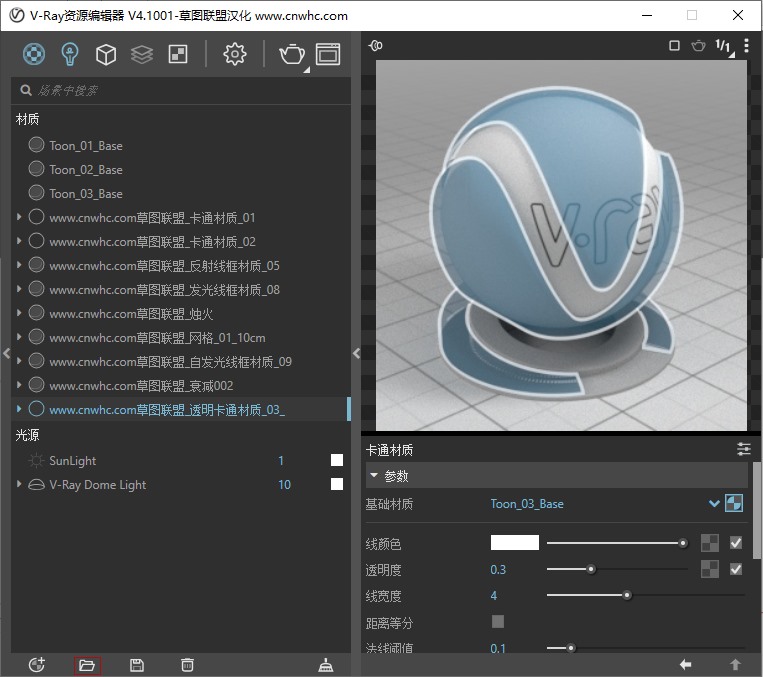Viewport: 763px width, 677px height.
Task: Click Dome Light intensity value 10
Action: point(284,484)
